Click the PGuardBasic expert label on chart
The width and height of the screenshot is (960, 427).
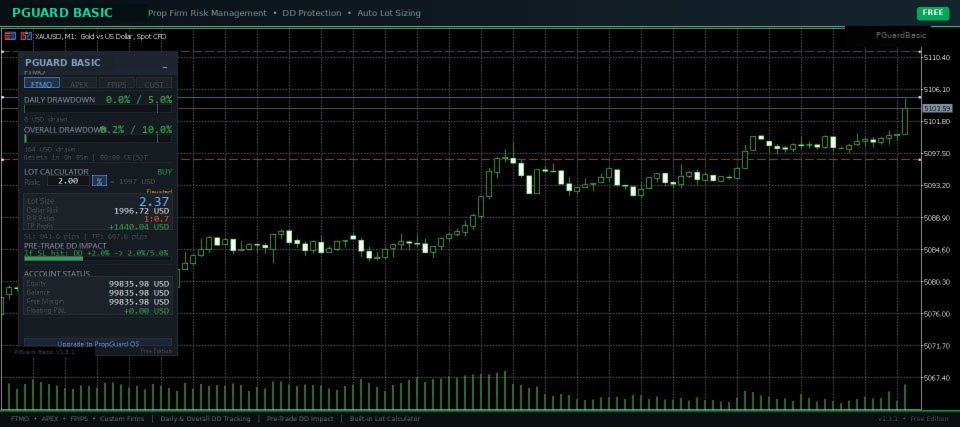pos(901,35)
